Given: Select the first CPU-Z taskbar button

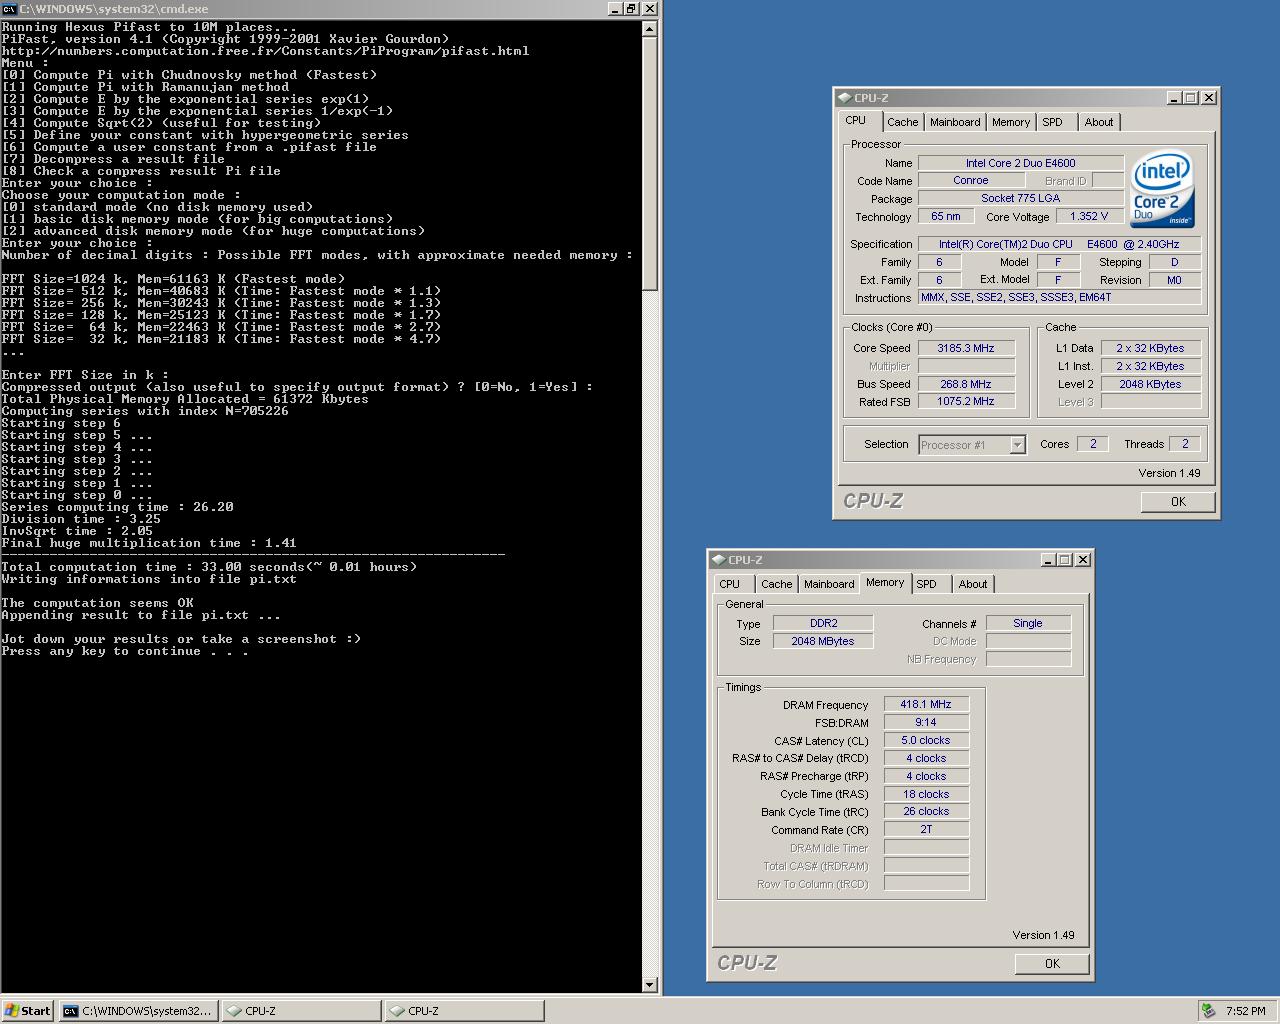Looking at the screenshot, I should pyautogui.click(x=300, y=1011).
